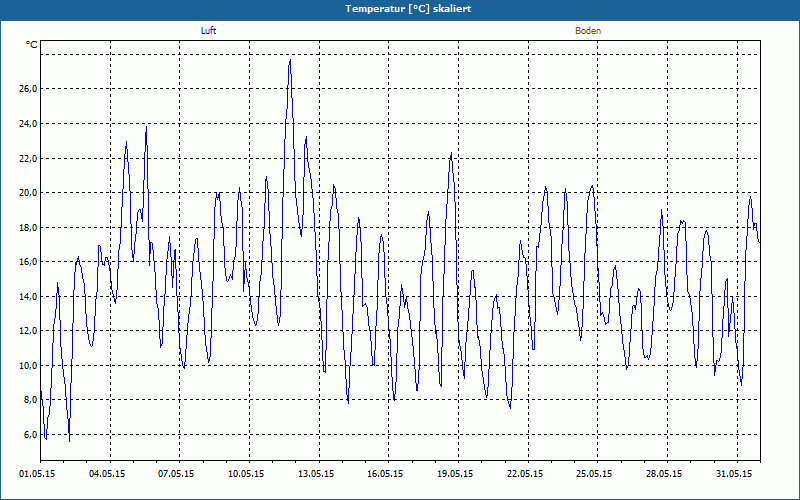Image resolution: width=800 pixels, height=500 pixels.
Task: Click the 10.05.15 date label
Action: tap(246, 474)
